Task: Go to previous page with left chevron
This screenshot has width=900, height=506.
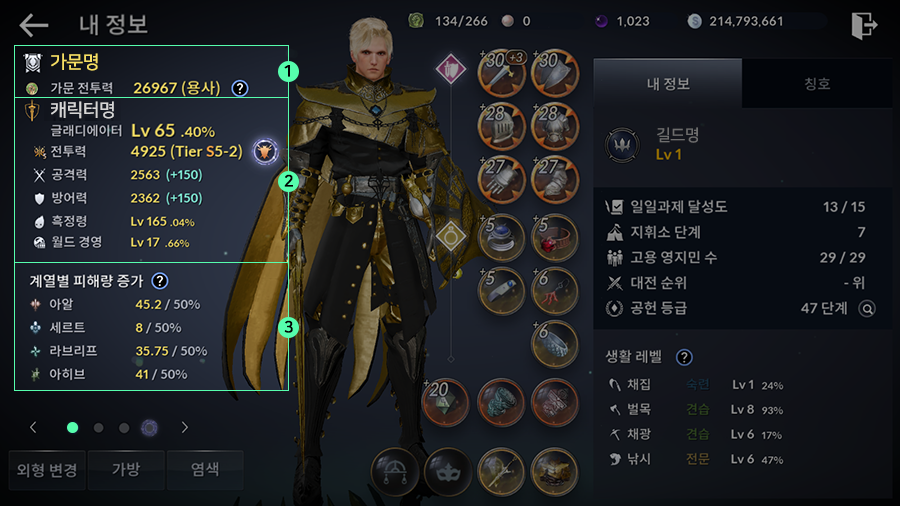Action: (33, 427)
